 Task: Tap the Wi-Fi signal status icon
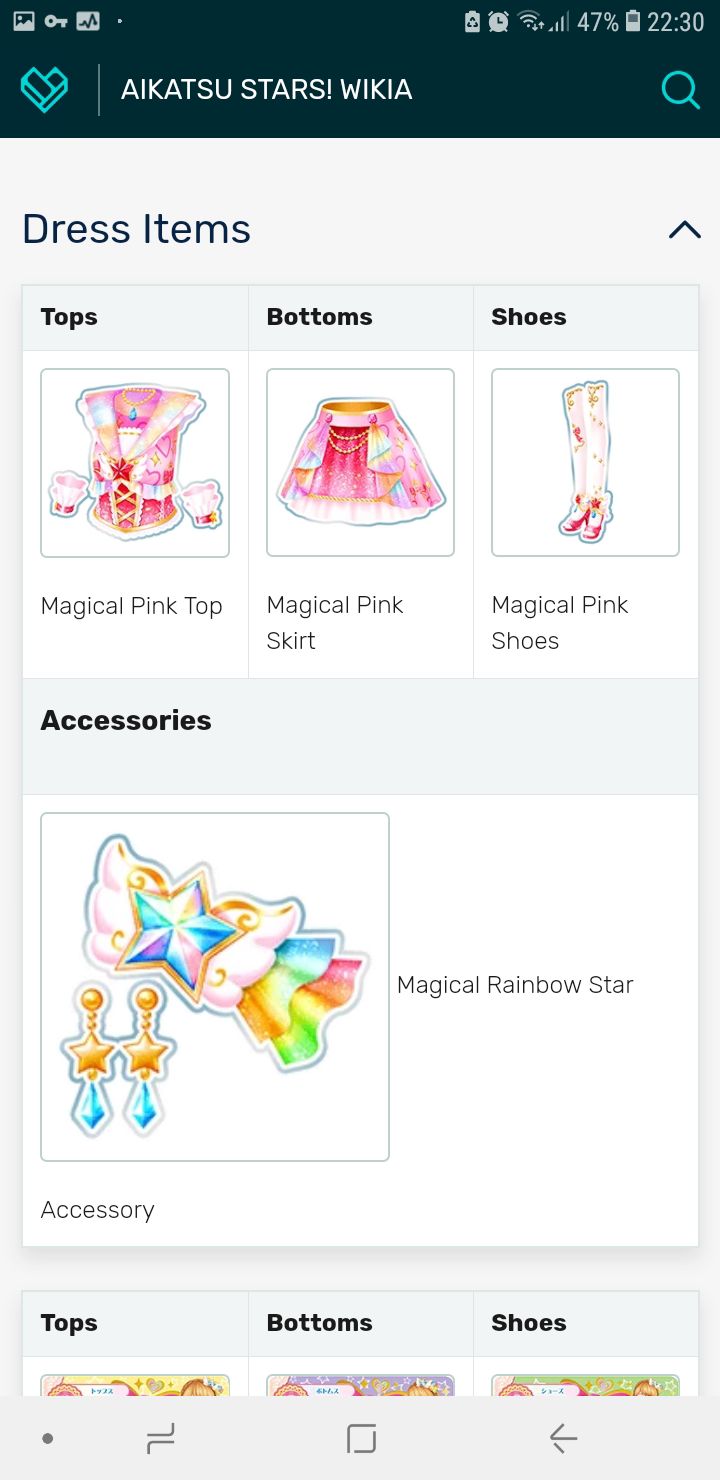[x=531, y=21]
